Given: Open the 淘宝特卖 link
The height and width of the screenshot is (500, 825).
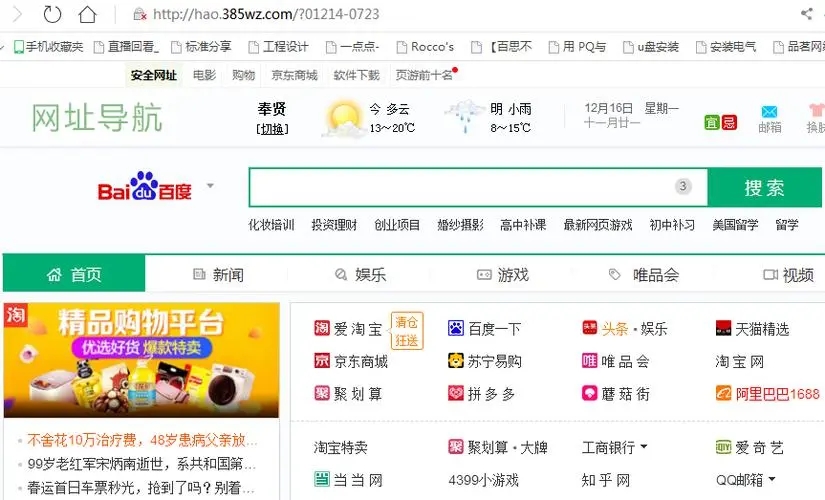Looking at the screenshot, I should pos(340,447).
